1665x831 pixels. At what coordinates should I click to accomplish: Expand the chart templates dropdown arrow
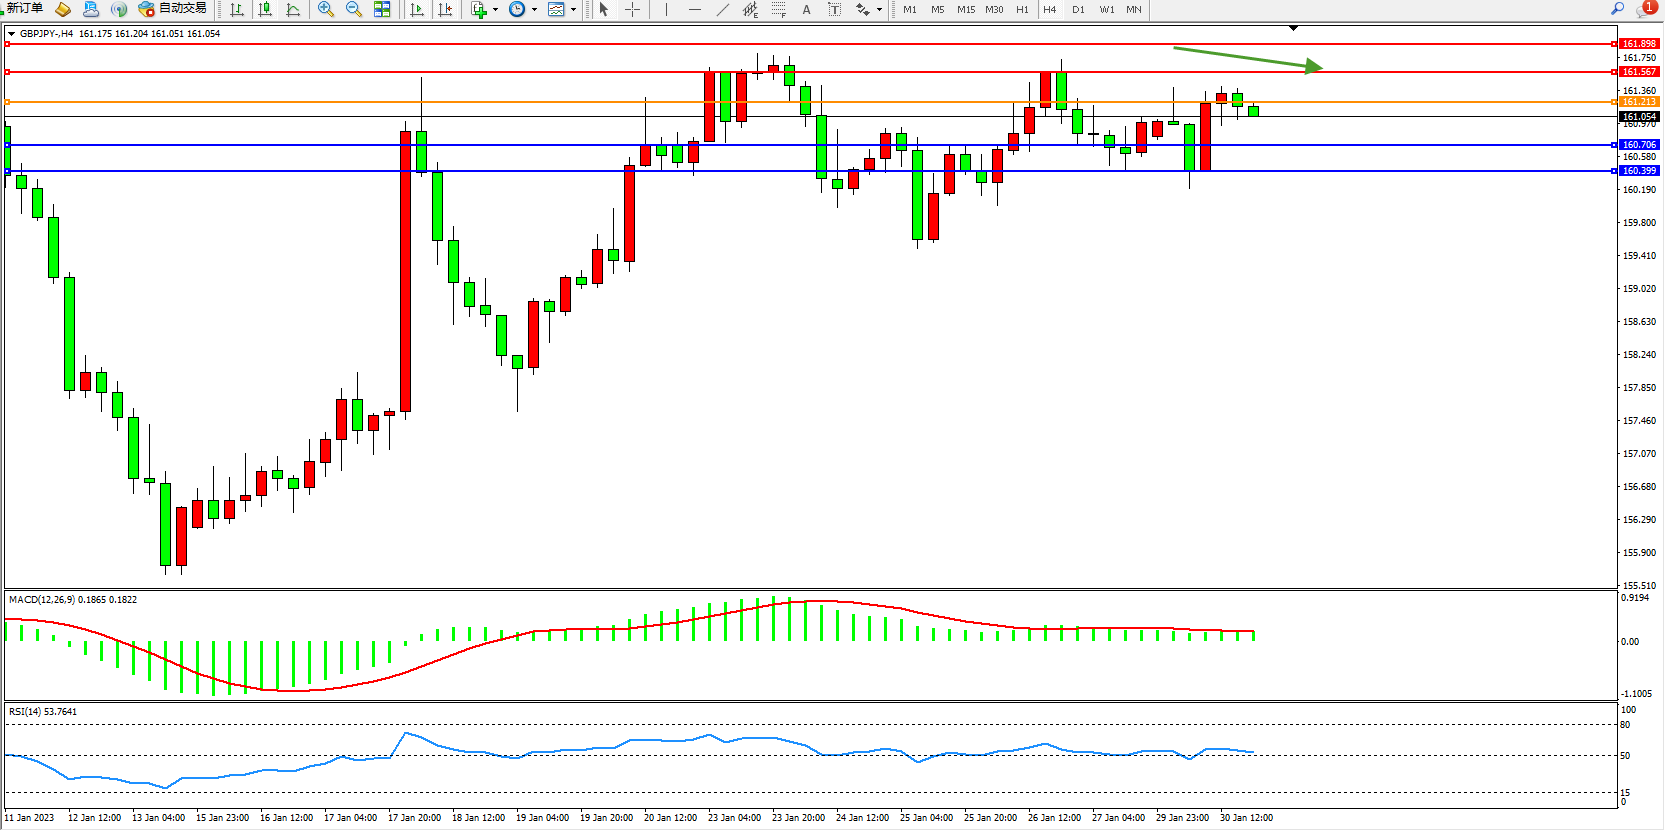573,10
